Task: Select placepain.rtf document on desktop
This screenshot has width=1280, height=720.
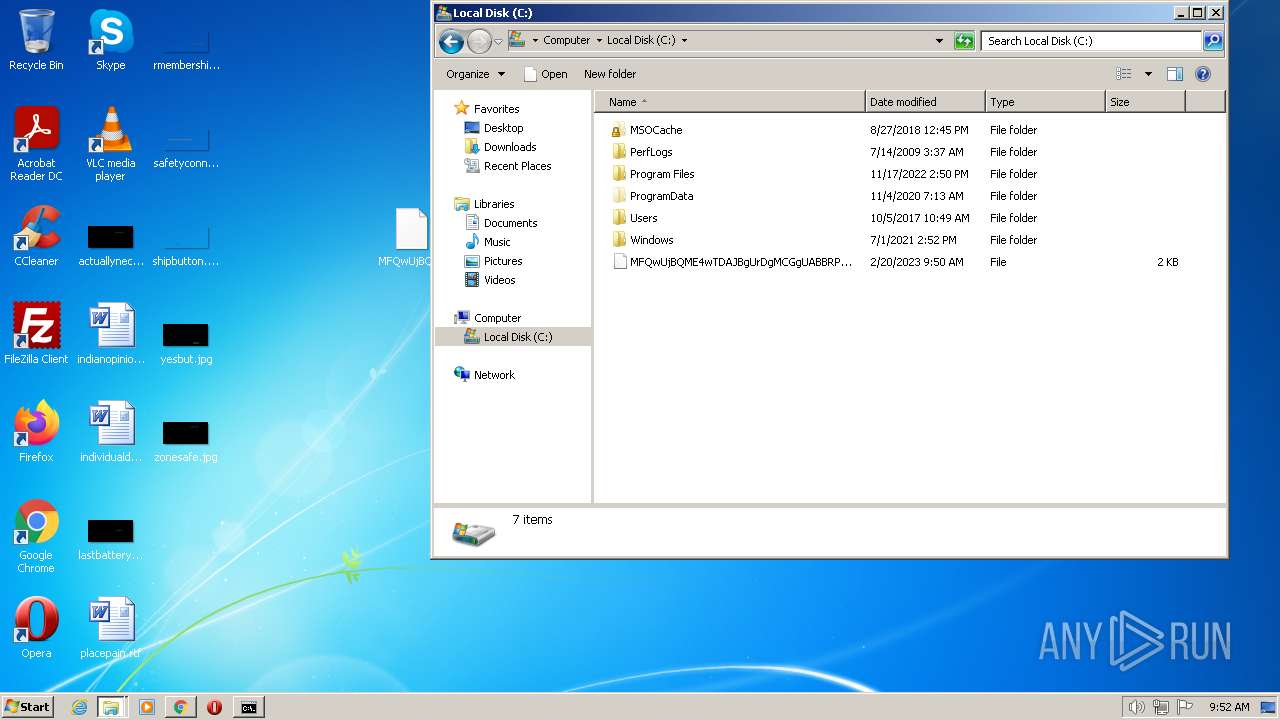Action: pos(110,628)
